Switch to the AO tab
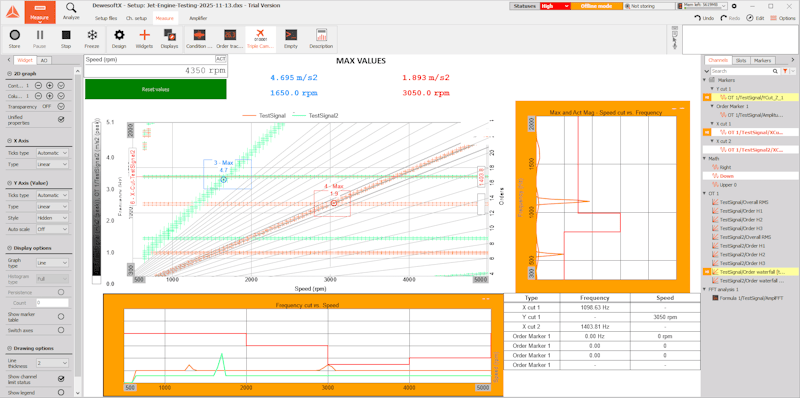The width and height of the screenshot is (800, 398). pyautogui.click(x=44, y=60)
